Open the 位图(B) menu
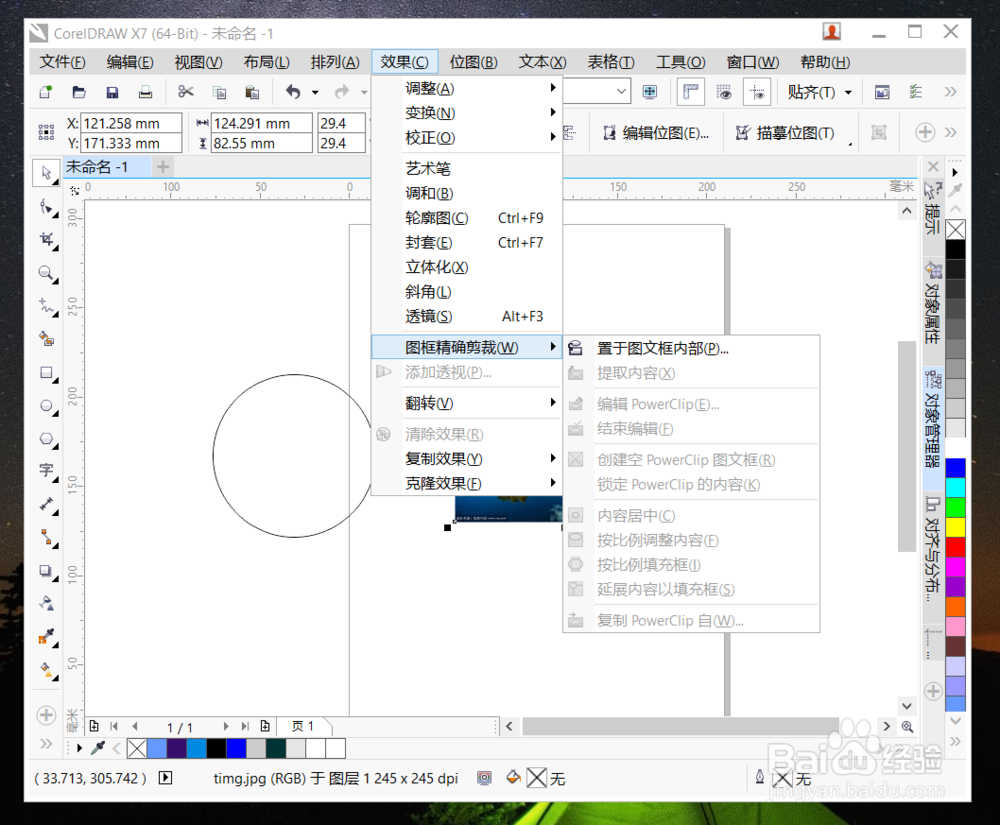Viewport: 1000px width, 825px height. click(x=473, y=61)
